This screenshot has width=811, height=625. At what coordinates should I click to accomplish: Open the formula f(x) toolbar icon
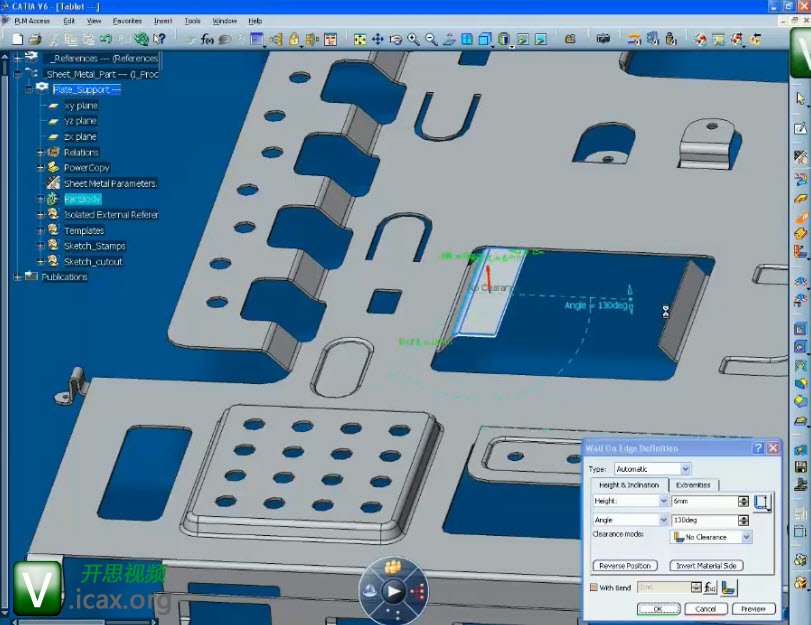coord(208,40)
